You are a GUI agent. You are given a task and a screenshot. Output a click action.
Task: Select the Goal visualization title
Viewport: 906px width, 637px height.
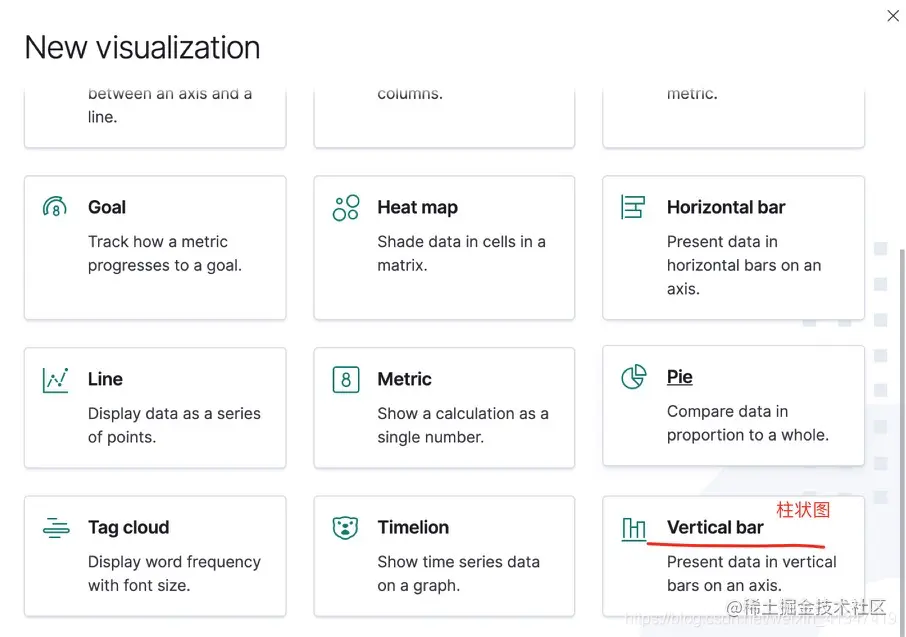point(107,207)
